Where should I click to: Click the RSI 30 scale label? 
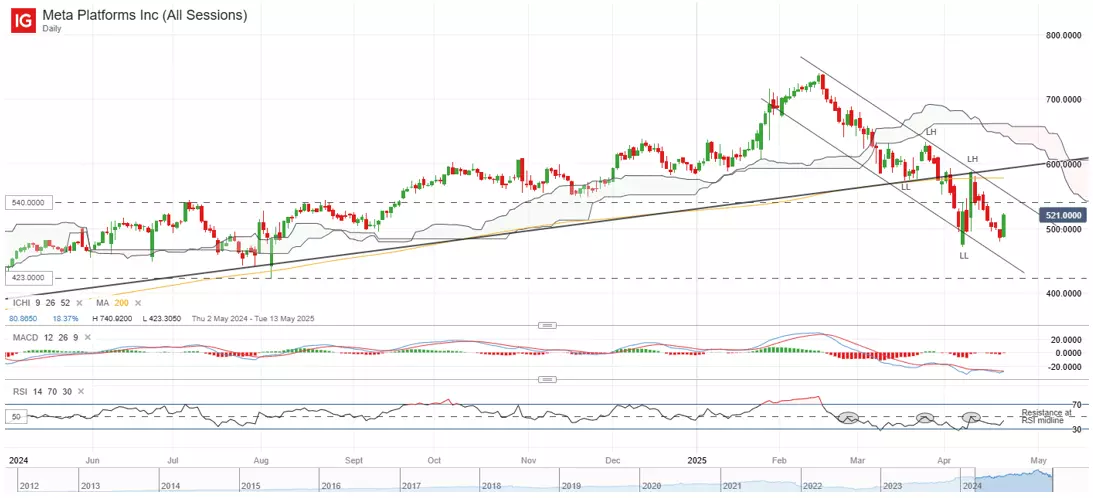pyautogui.click(x=1076, y=430)
